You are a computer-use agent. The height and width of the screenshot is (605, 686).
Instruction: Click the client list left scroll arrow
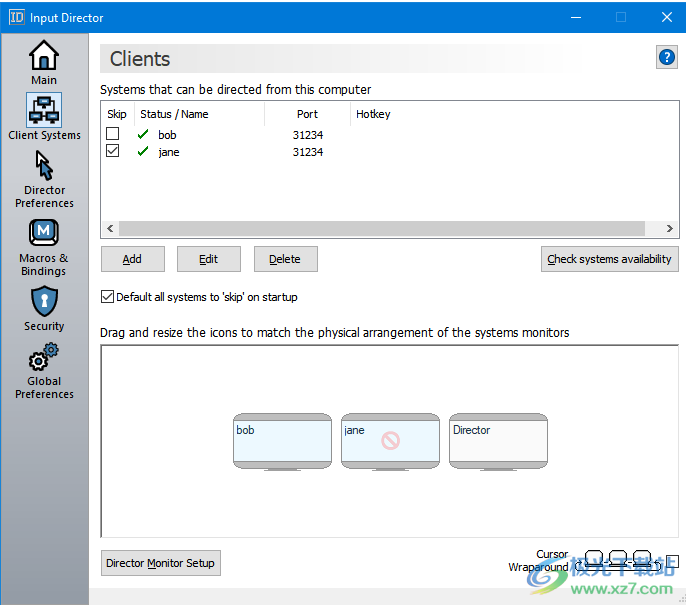coord(110,228)
